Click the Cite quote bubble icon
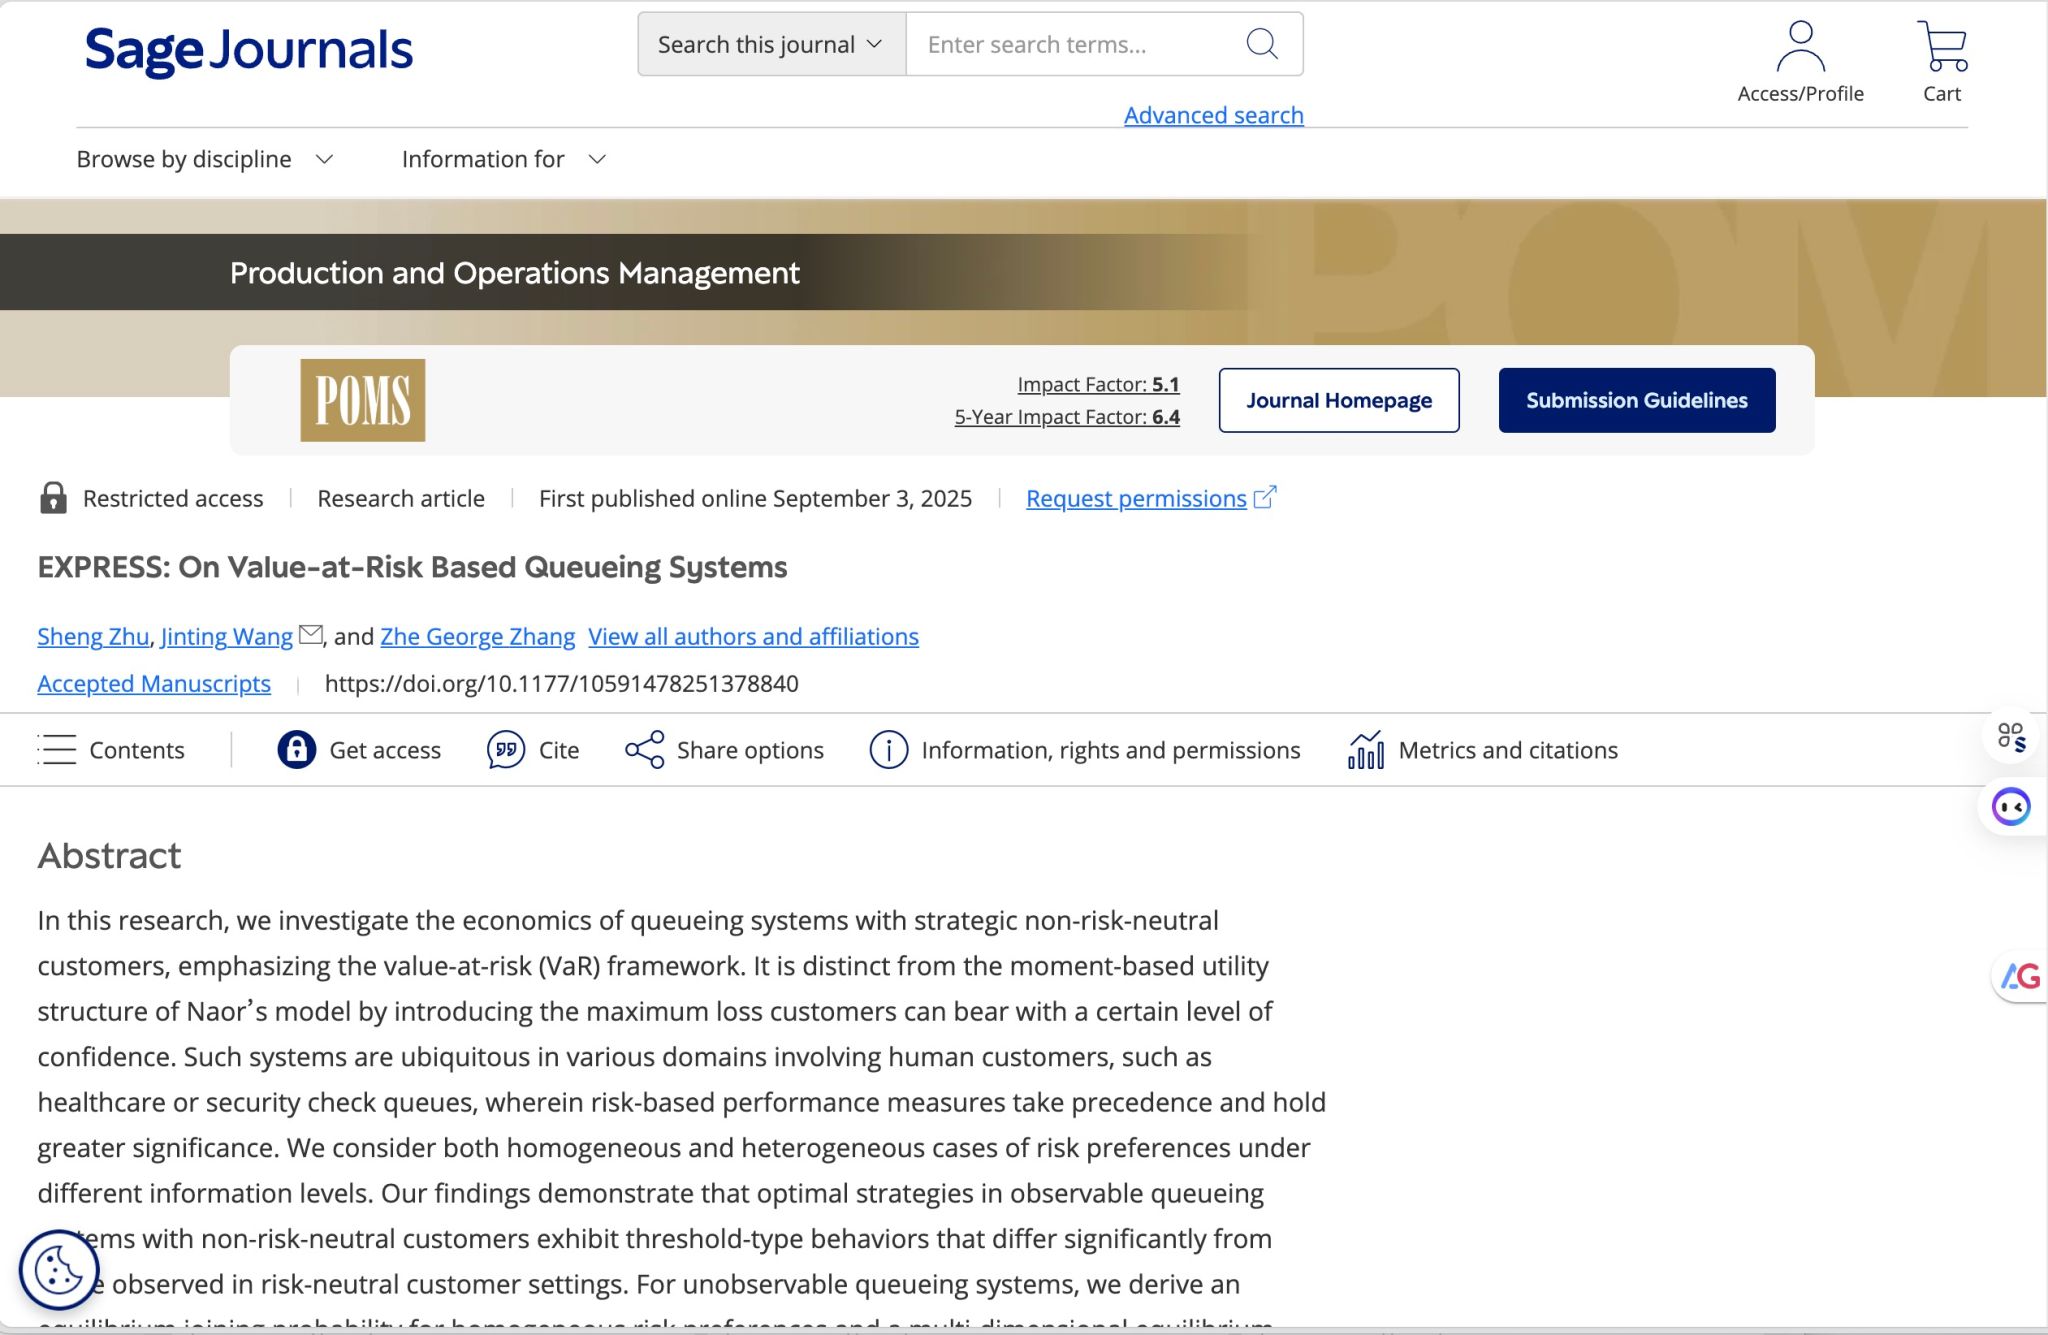 506,749
